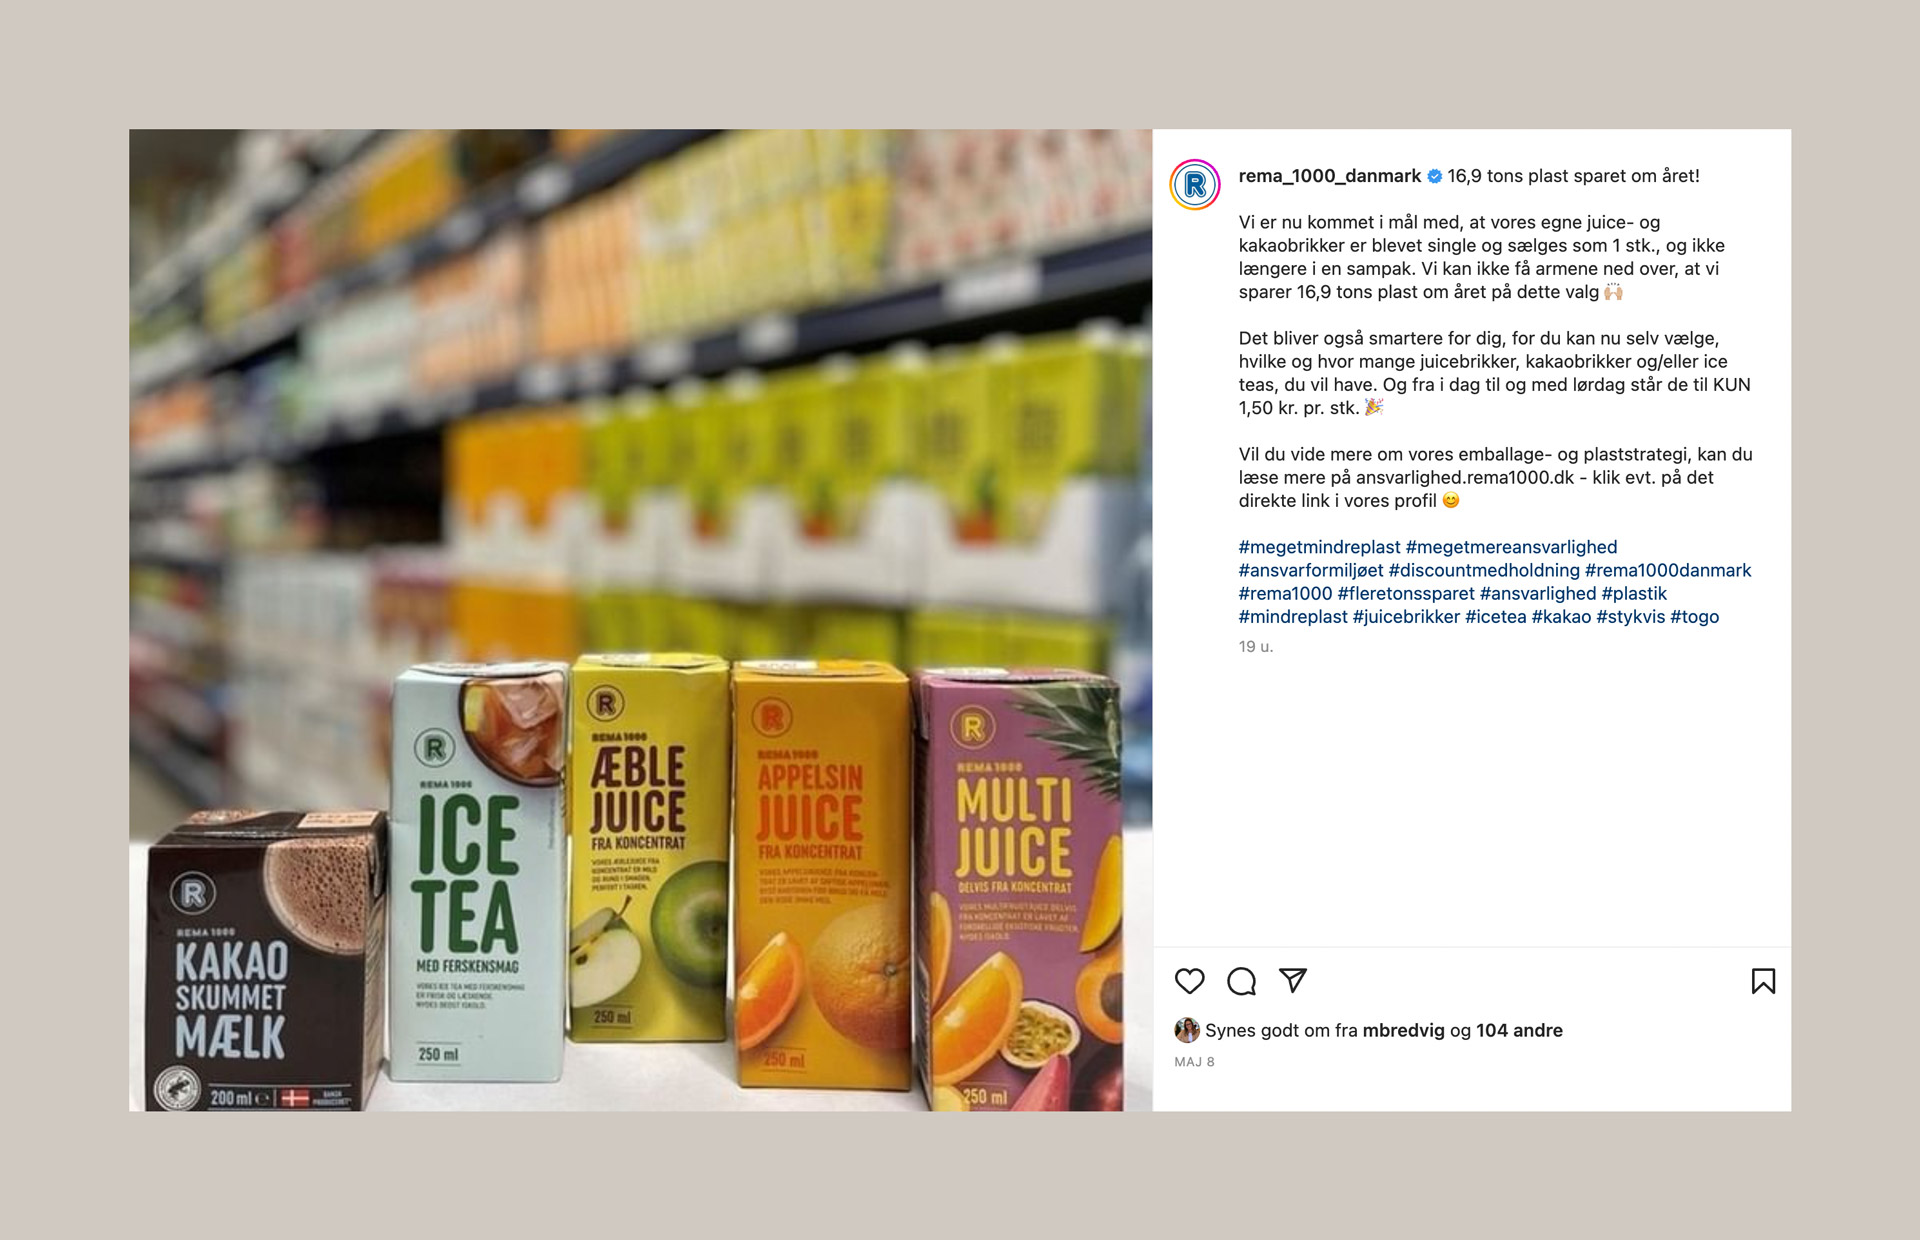
Task: Click the juice cartons post photo
Action: click(640, 620)
